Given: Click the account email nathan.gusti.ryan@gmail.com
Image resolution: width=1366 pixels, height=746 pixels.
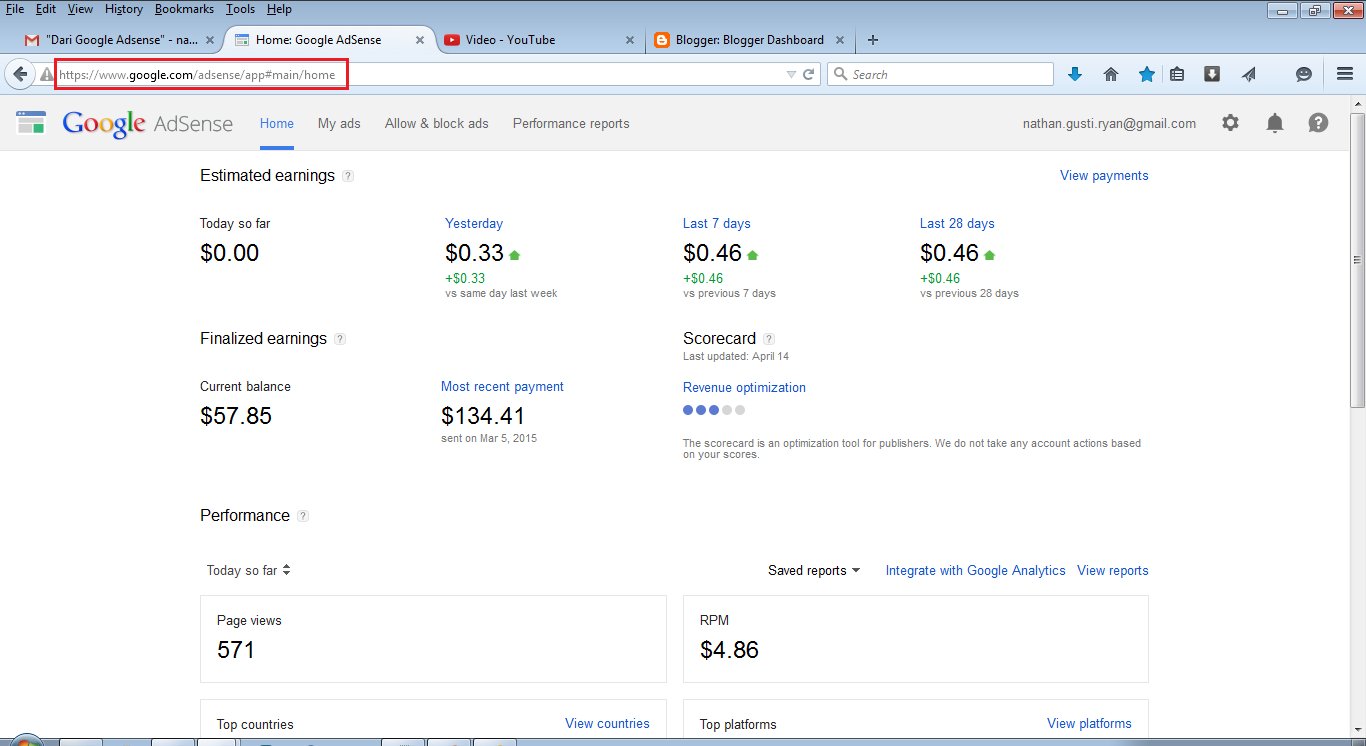Looking at the screenshot, I should point(1109,124).
